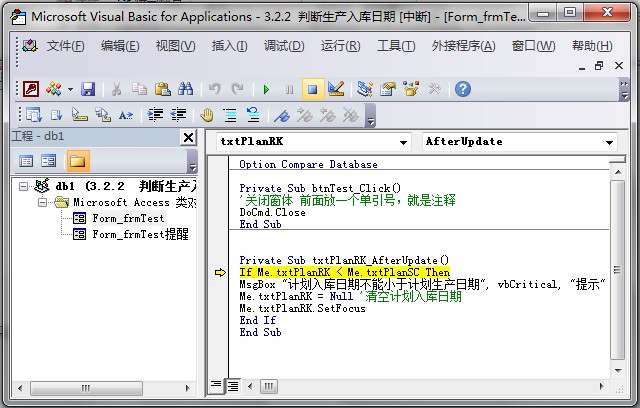Open the 外接程序(A) menu

(x=464, y=46)
